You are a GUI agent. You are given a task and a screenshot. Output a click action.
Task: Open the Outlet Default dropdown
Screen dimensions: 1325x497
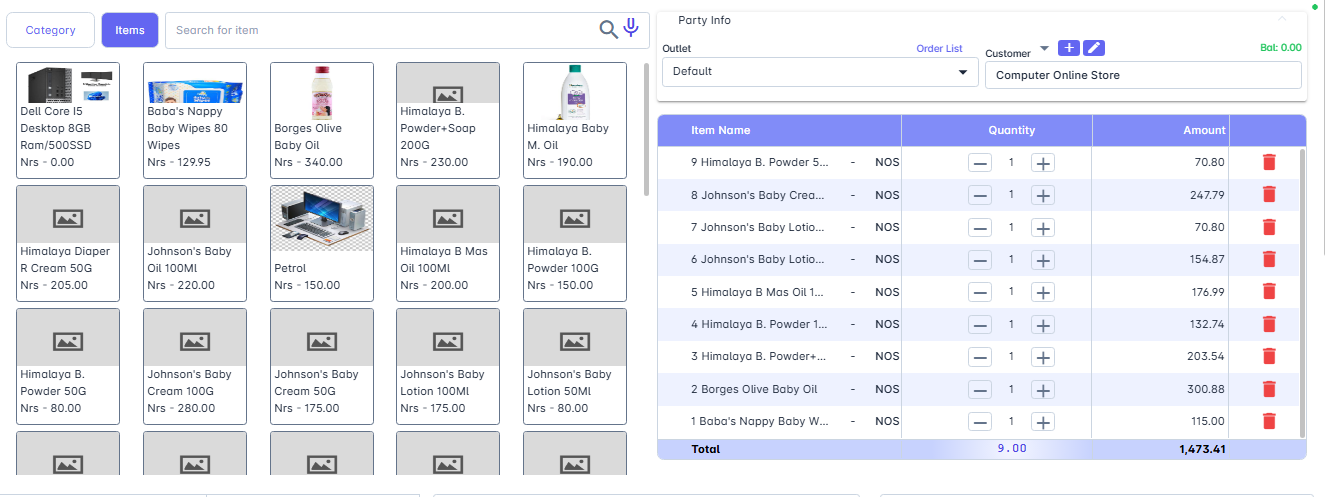pyautogui.click(x=820, y=72)
